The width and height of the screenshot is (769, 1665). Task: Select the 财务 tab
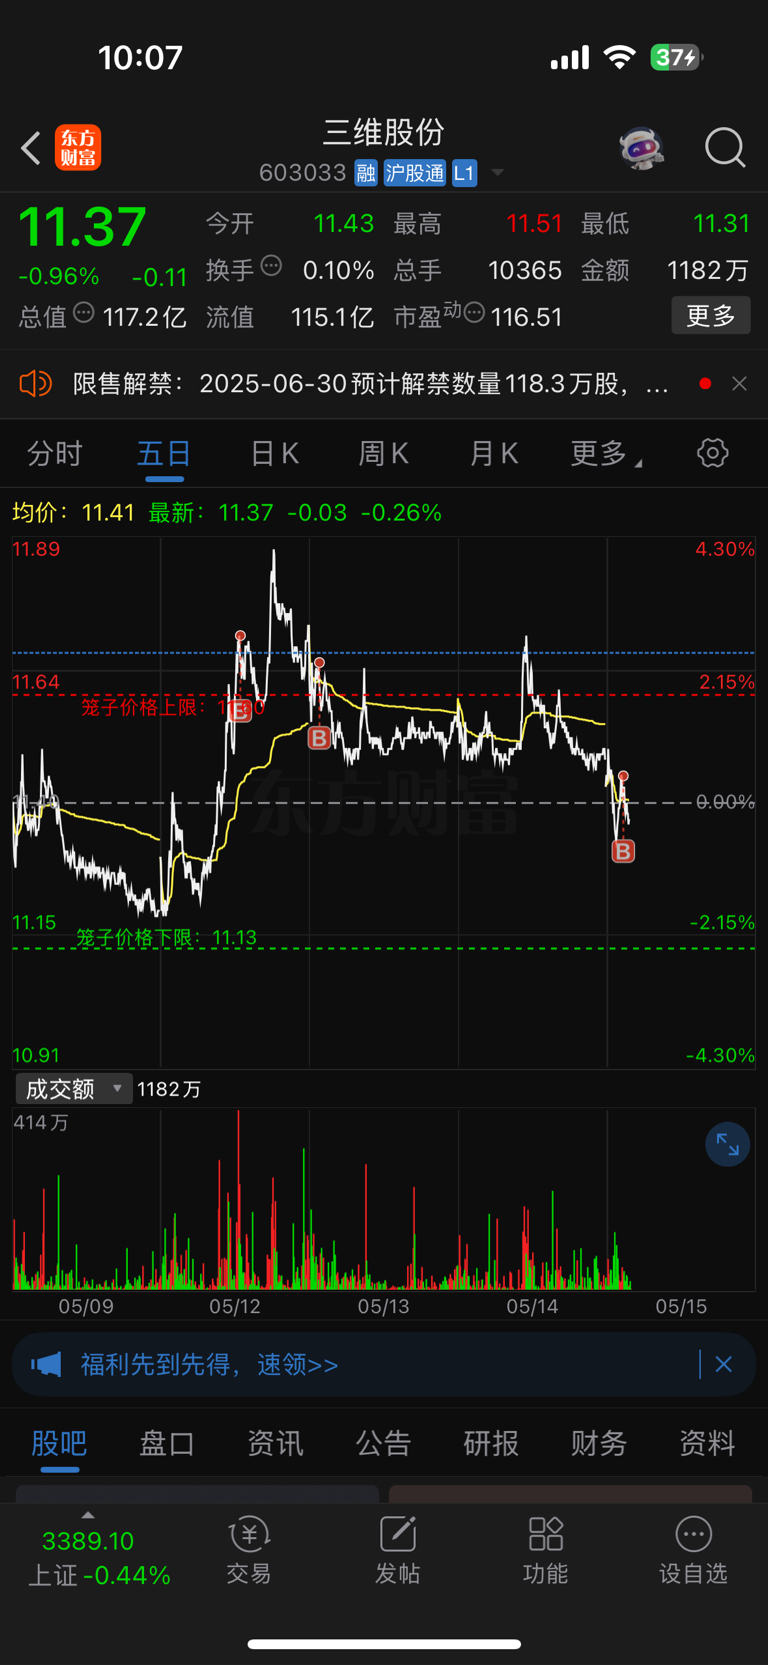[599, 1443]
